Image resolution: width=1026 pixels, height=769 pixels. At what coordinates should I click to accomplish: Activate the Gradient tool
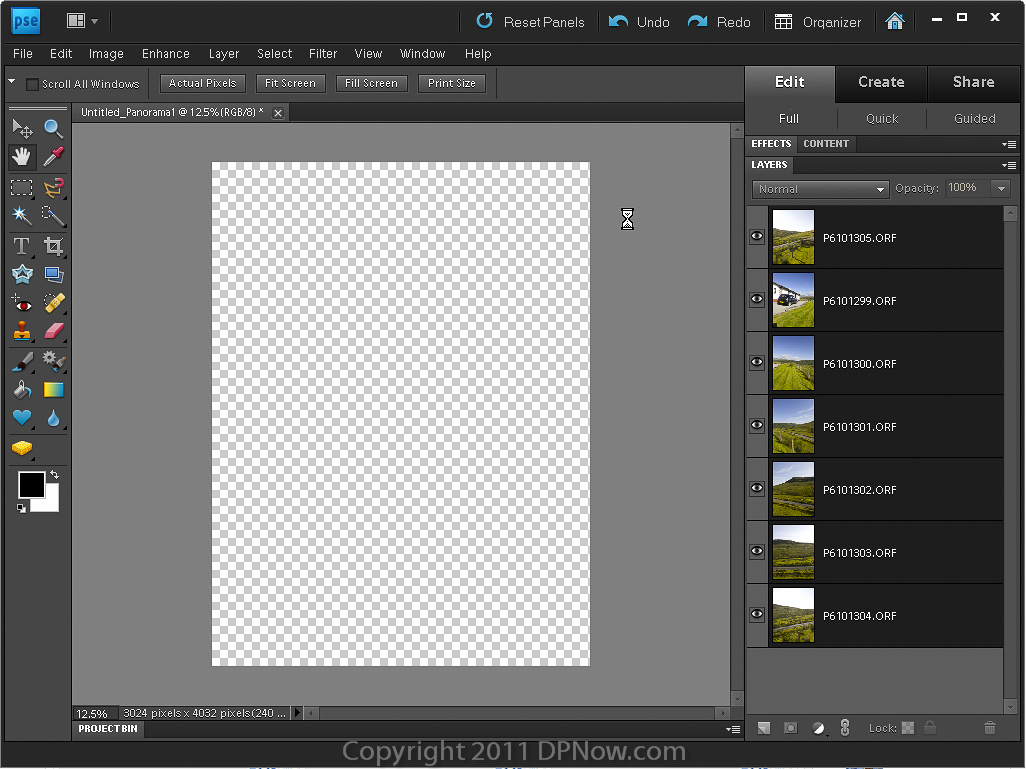[54, 390]
